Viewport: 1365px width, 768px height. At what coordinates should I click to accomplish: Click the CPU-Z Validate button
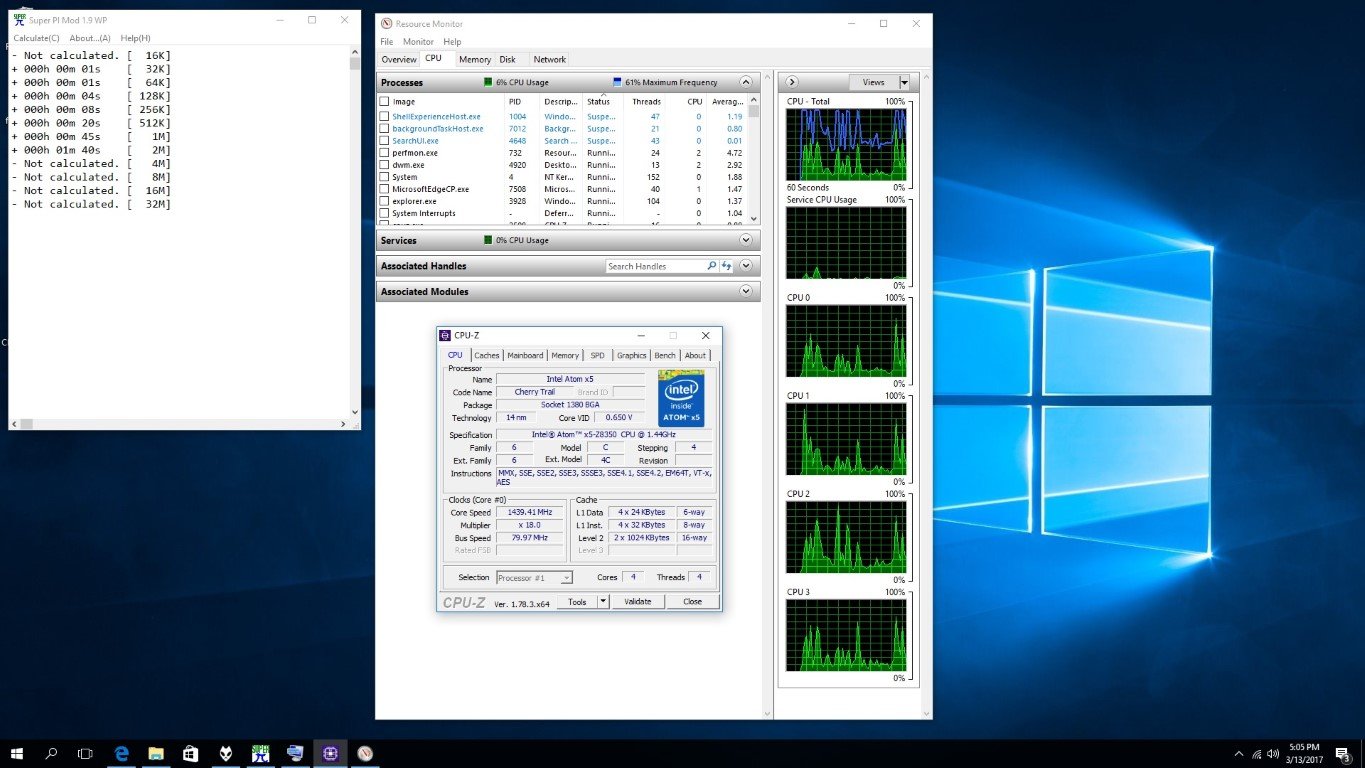pyautogui.click(x=637, y=601)
